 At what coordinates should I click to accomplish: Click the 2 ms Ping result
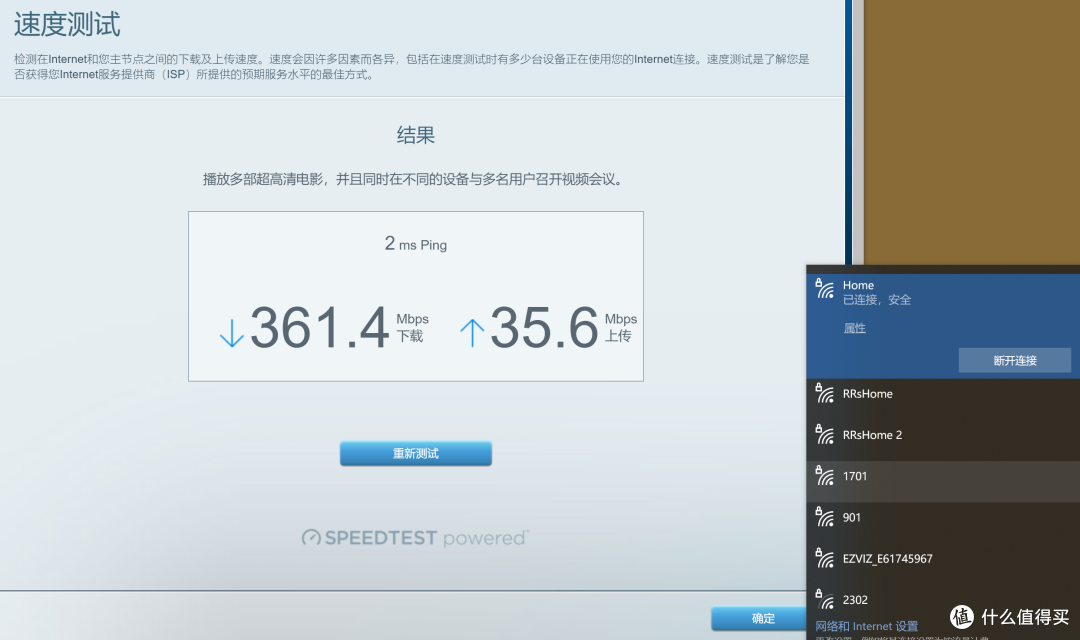click(415, 244)
